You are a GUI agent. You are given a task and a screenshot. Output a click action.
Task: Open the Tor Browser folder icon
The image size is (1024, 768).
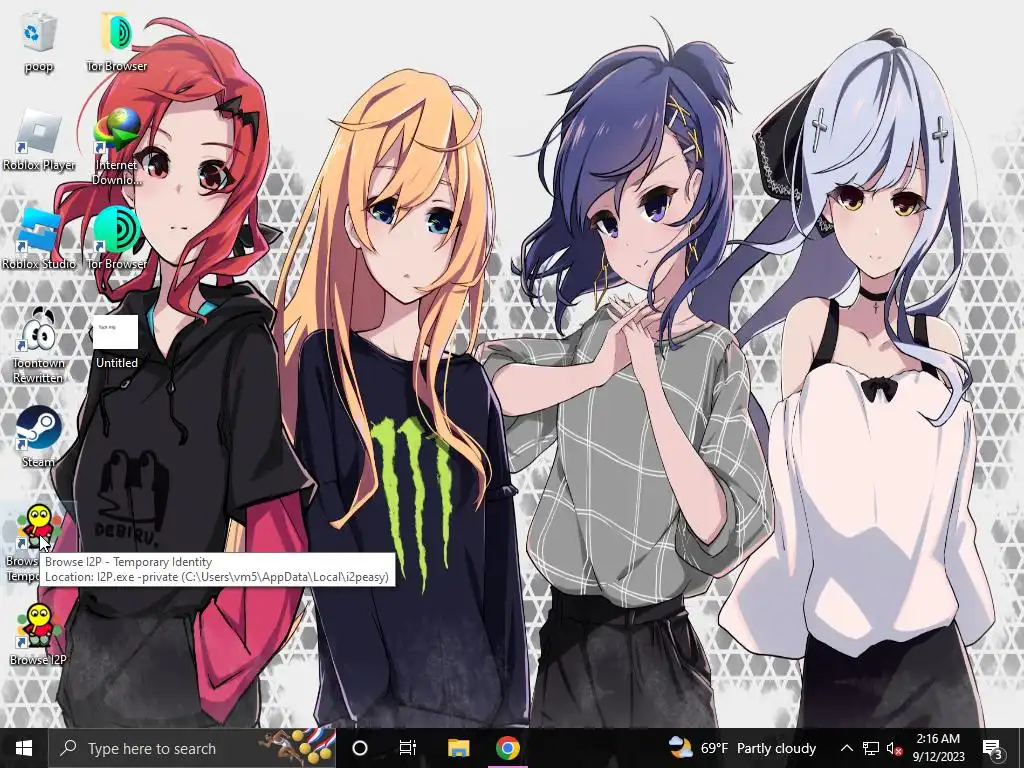(x=117, y=42)
